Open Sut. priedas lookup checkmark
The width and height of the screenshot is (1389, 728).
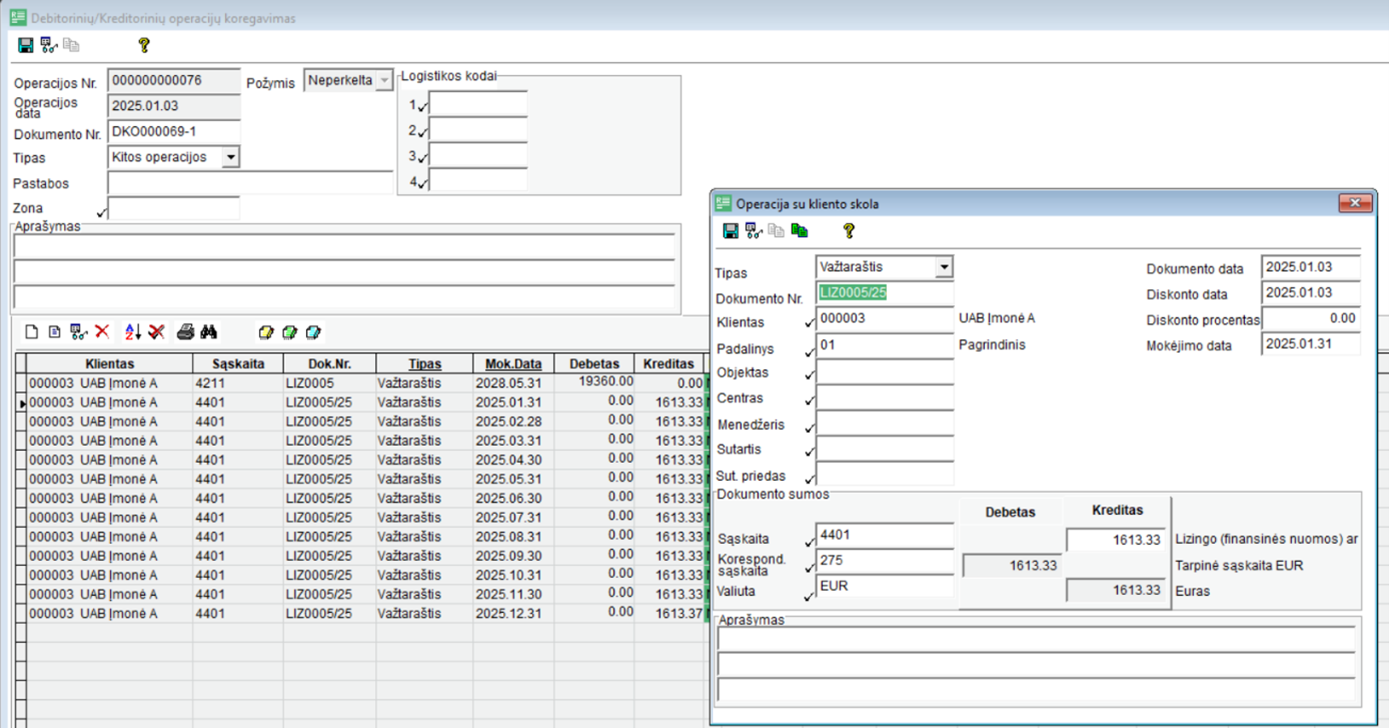809,478
